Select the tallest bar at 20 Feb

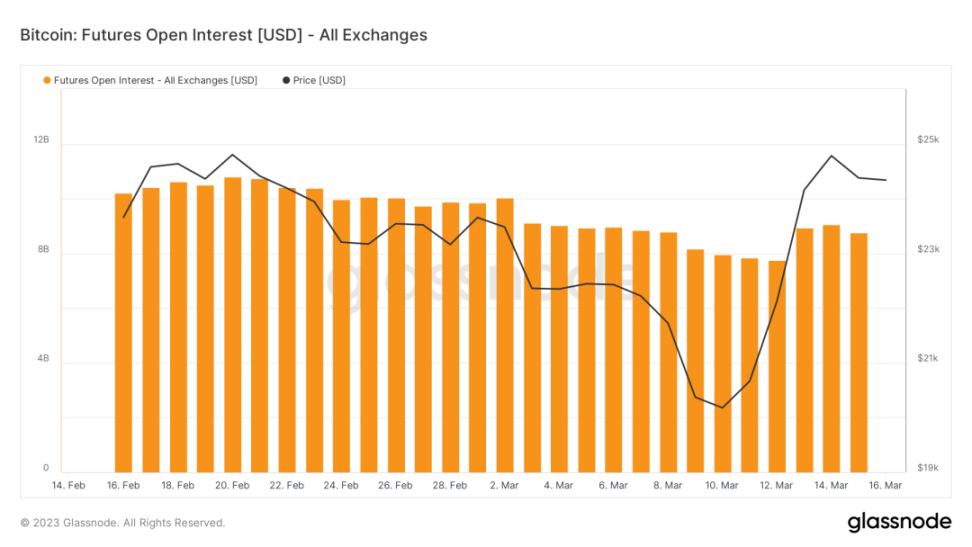232,324
